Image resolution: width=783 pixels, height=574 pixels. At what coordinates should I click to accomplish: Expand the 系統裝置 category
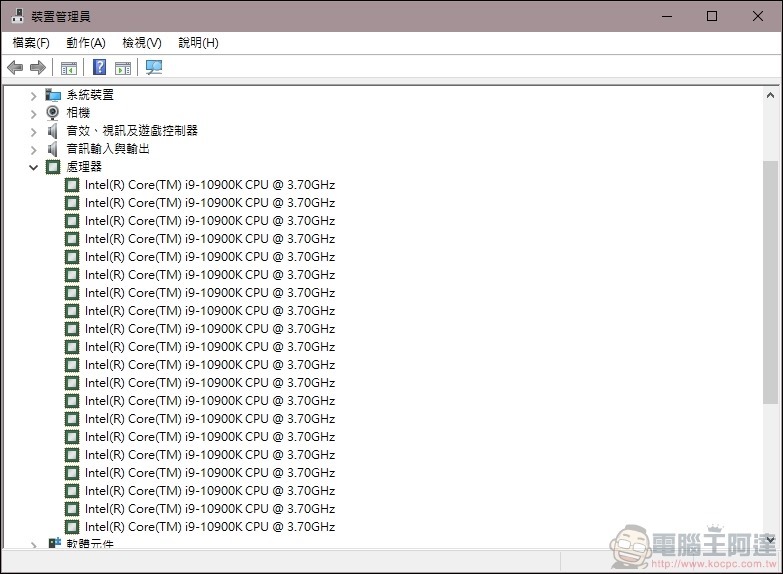point(33,96)
